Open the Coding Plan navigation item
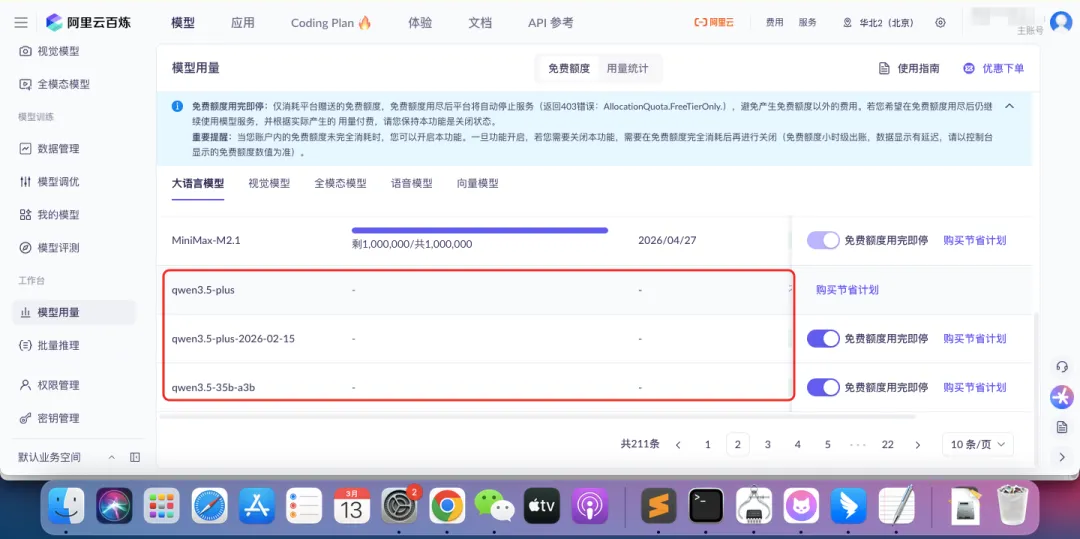 click(331, 23)
